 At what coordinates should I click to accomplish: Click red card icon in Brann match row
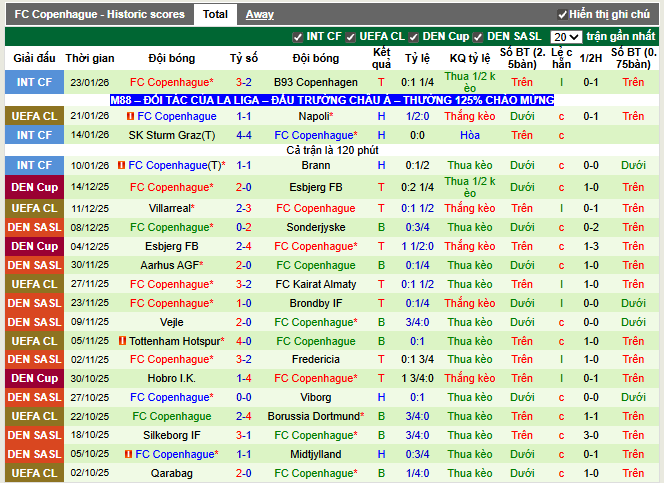click(121, 165)
